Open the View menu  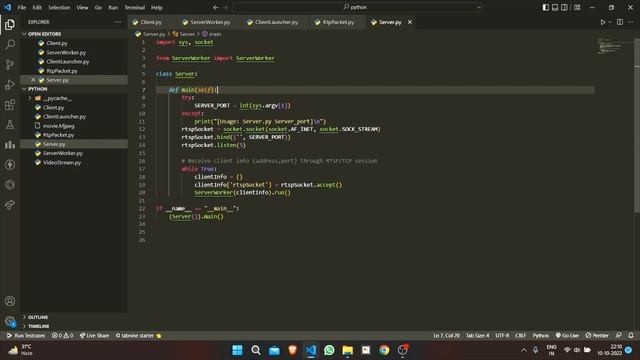pos(82,7)
